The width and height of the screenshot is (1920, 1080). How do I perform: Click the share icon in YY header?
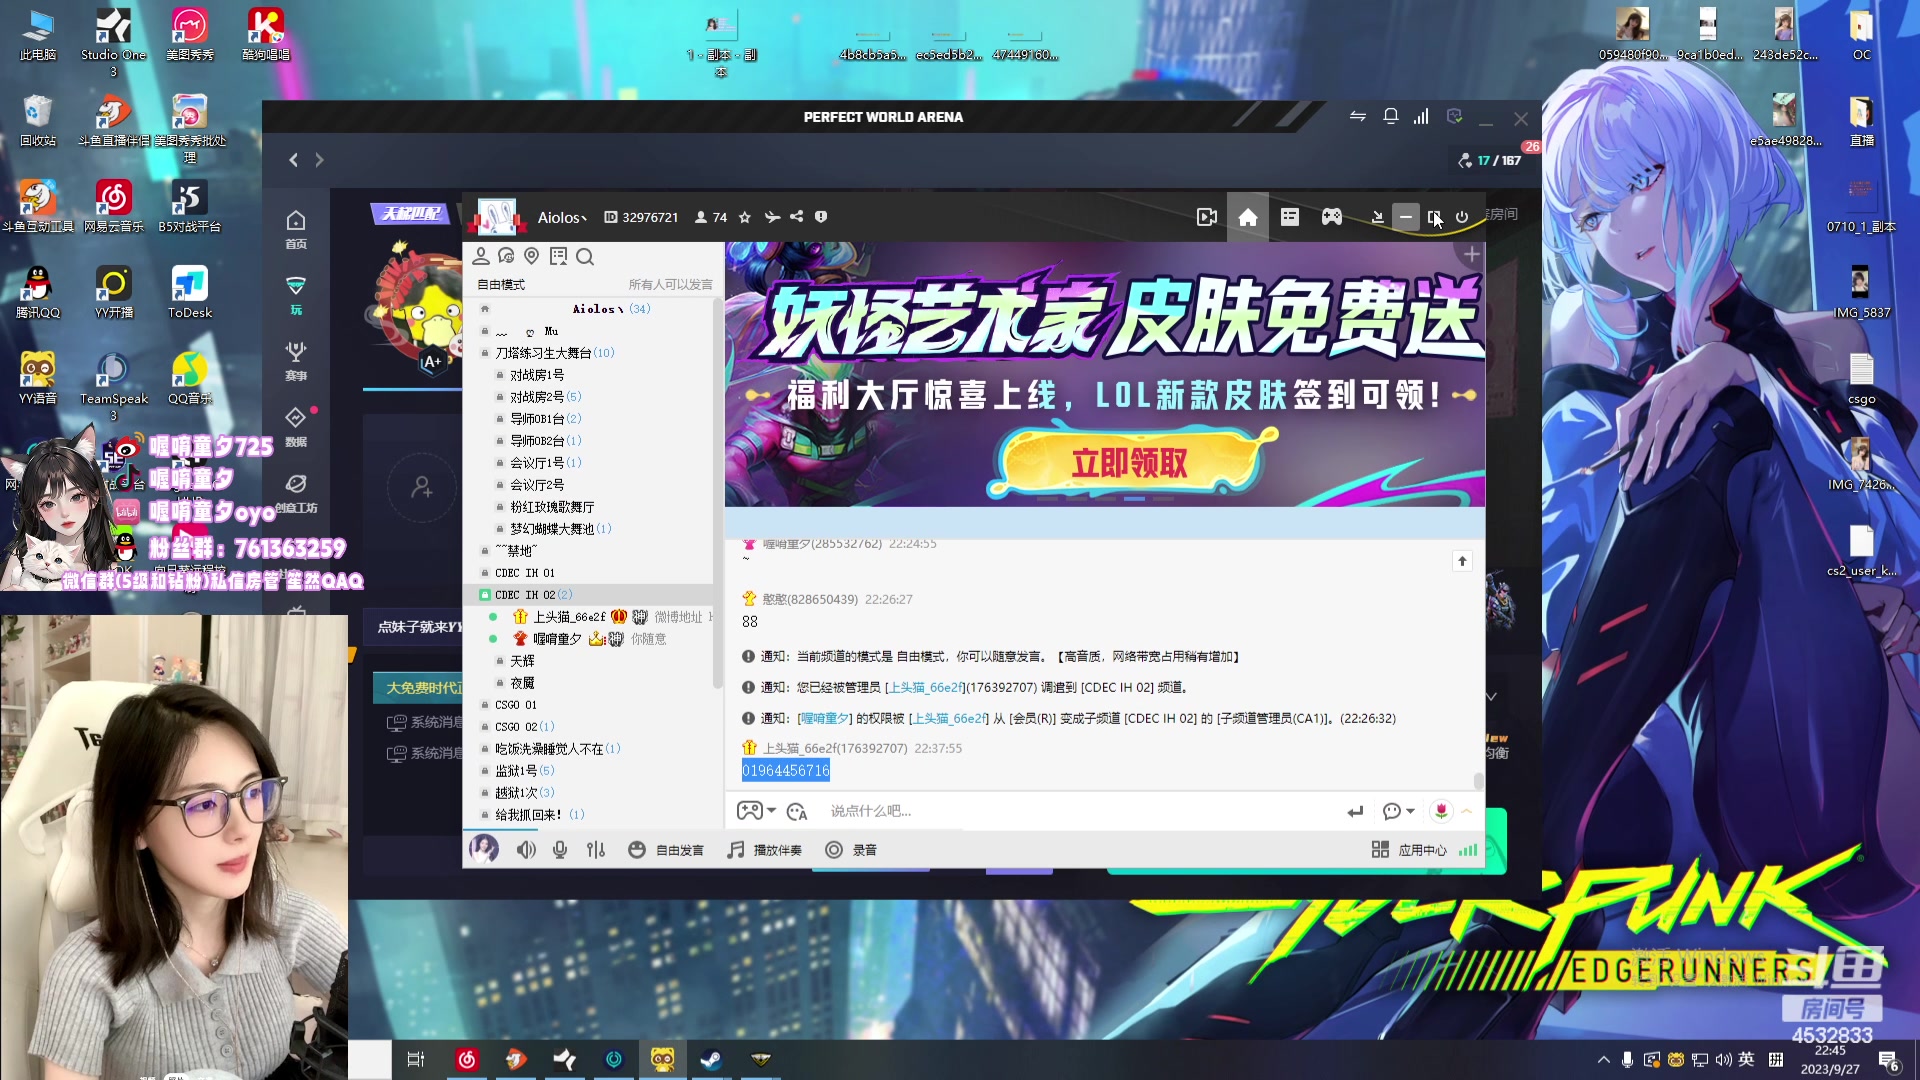pos(796,216)
